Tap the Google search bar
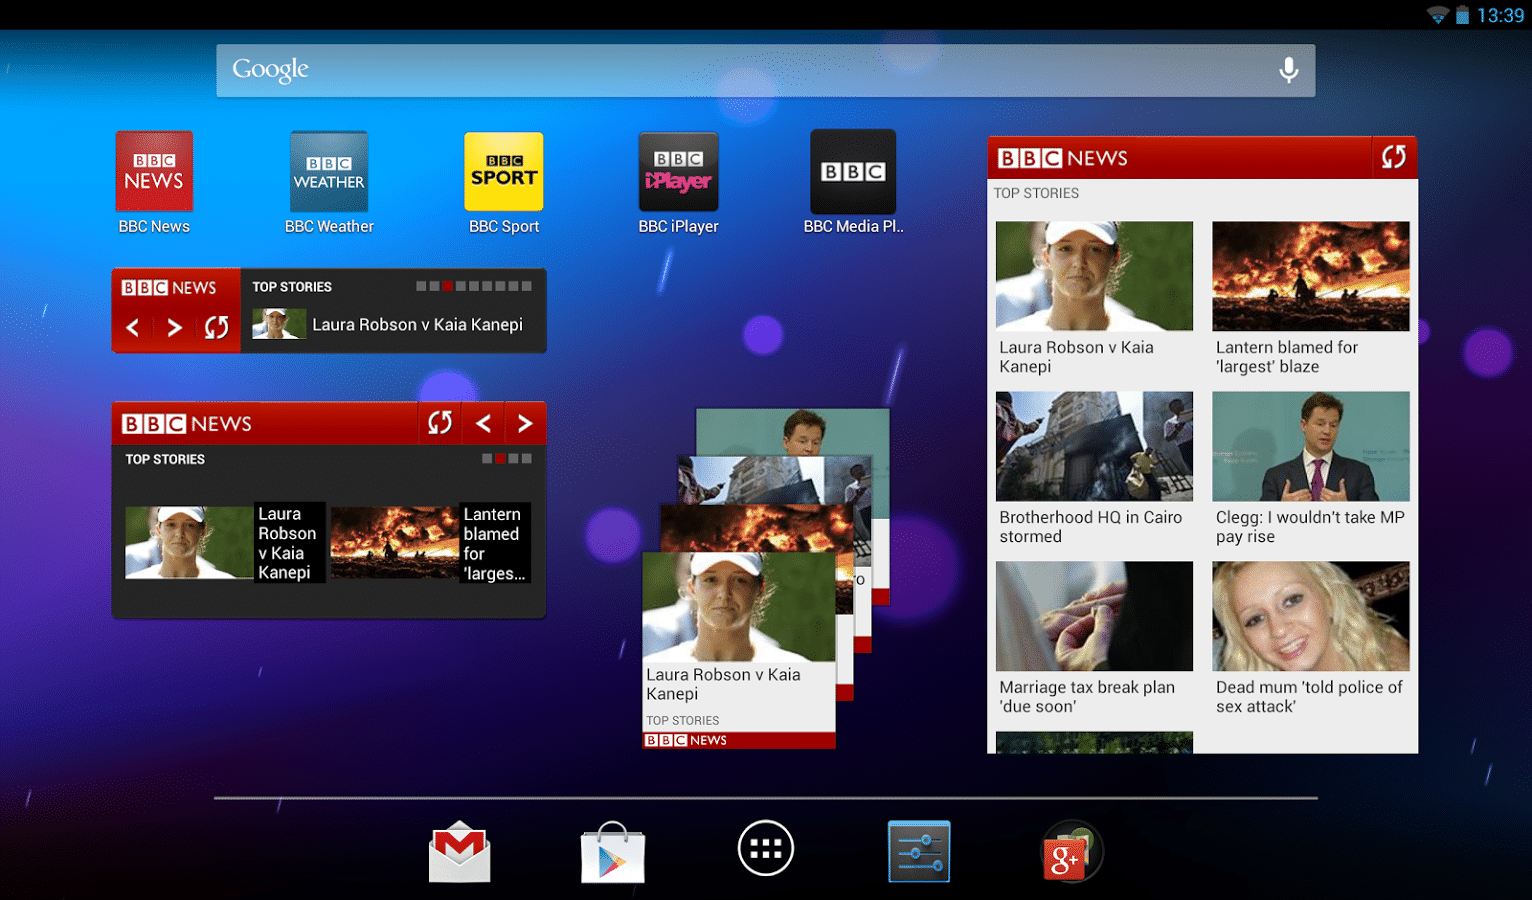The width and height of the screenshot is (1532, 900). (765, 70)
